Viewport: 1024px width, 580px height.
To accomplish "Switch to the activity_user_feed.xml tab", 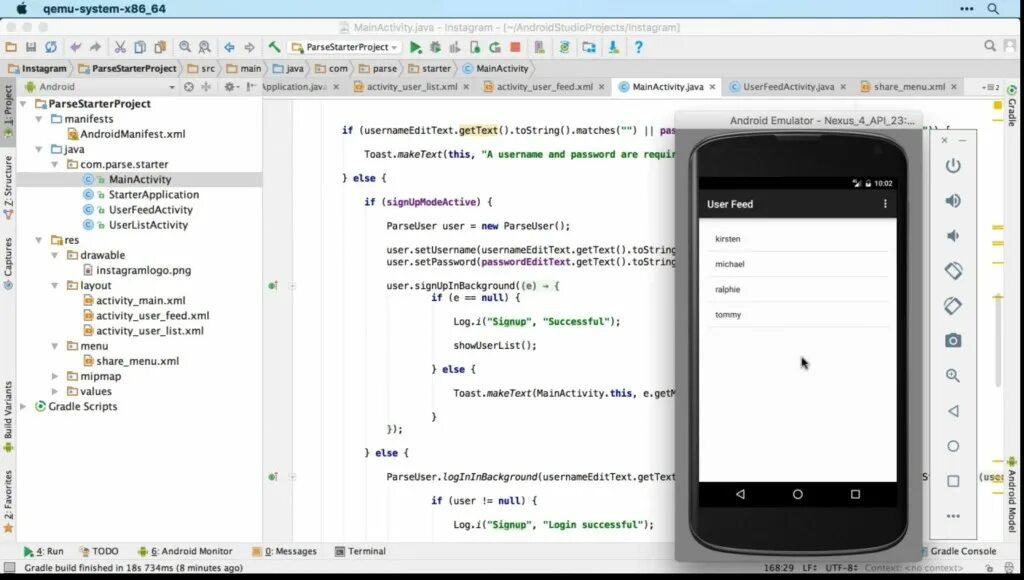I will click(x=545, y=87).
